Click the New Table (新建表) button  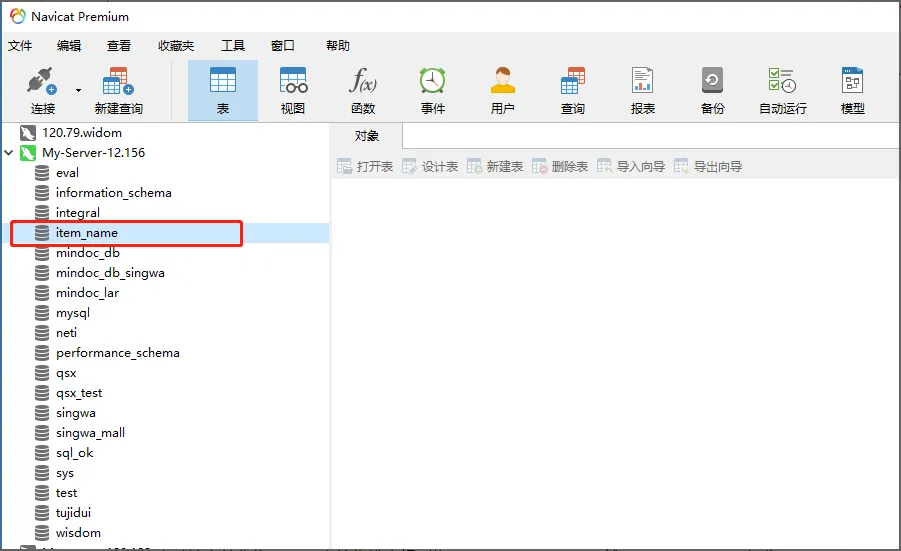click(x=495, y=167)
